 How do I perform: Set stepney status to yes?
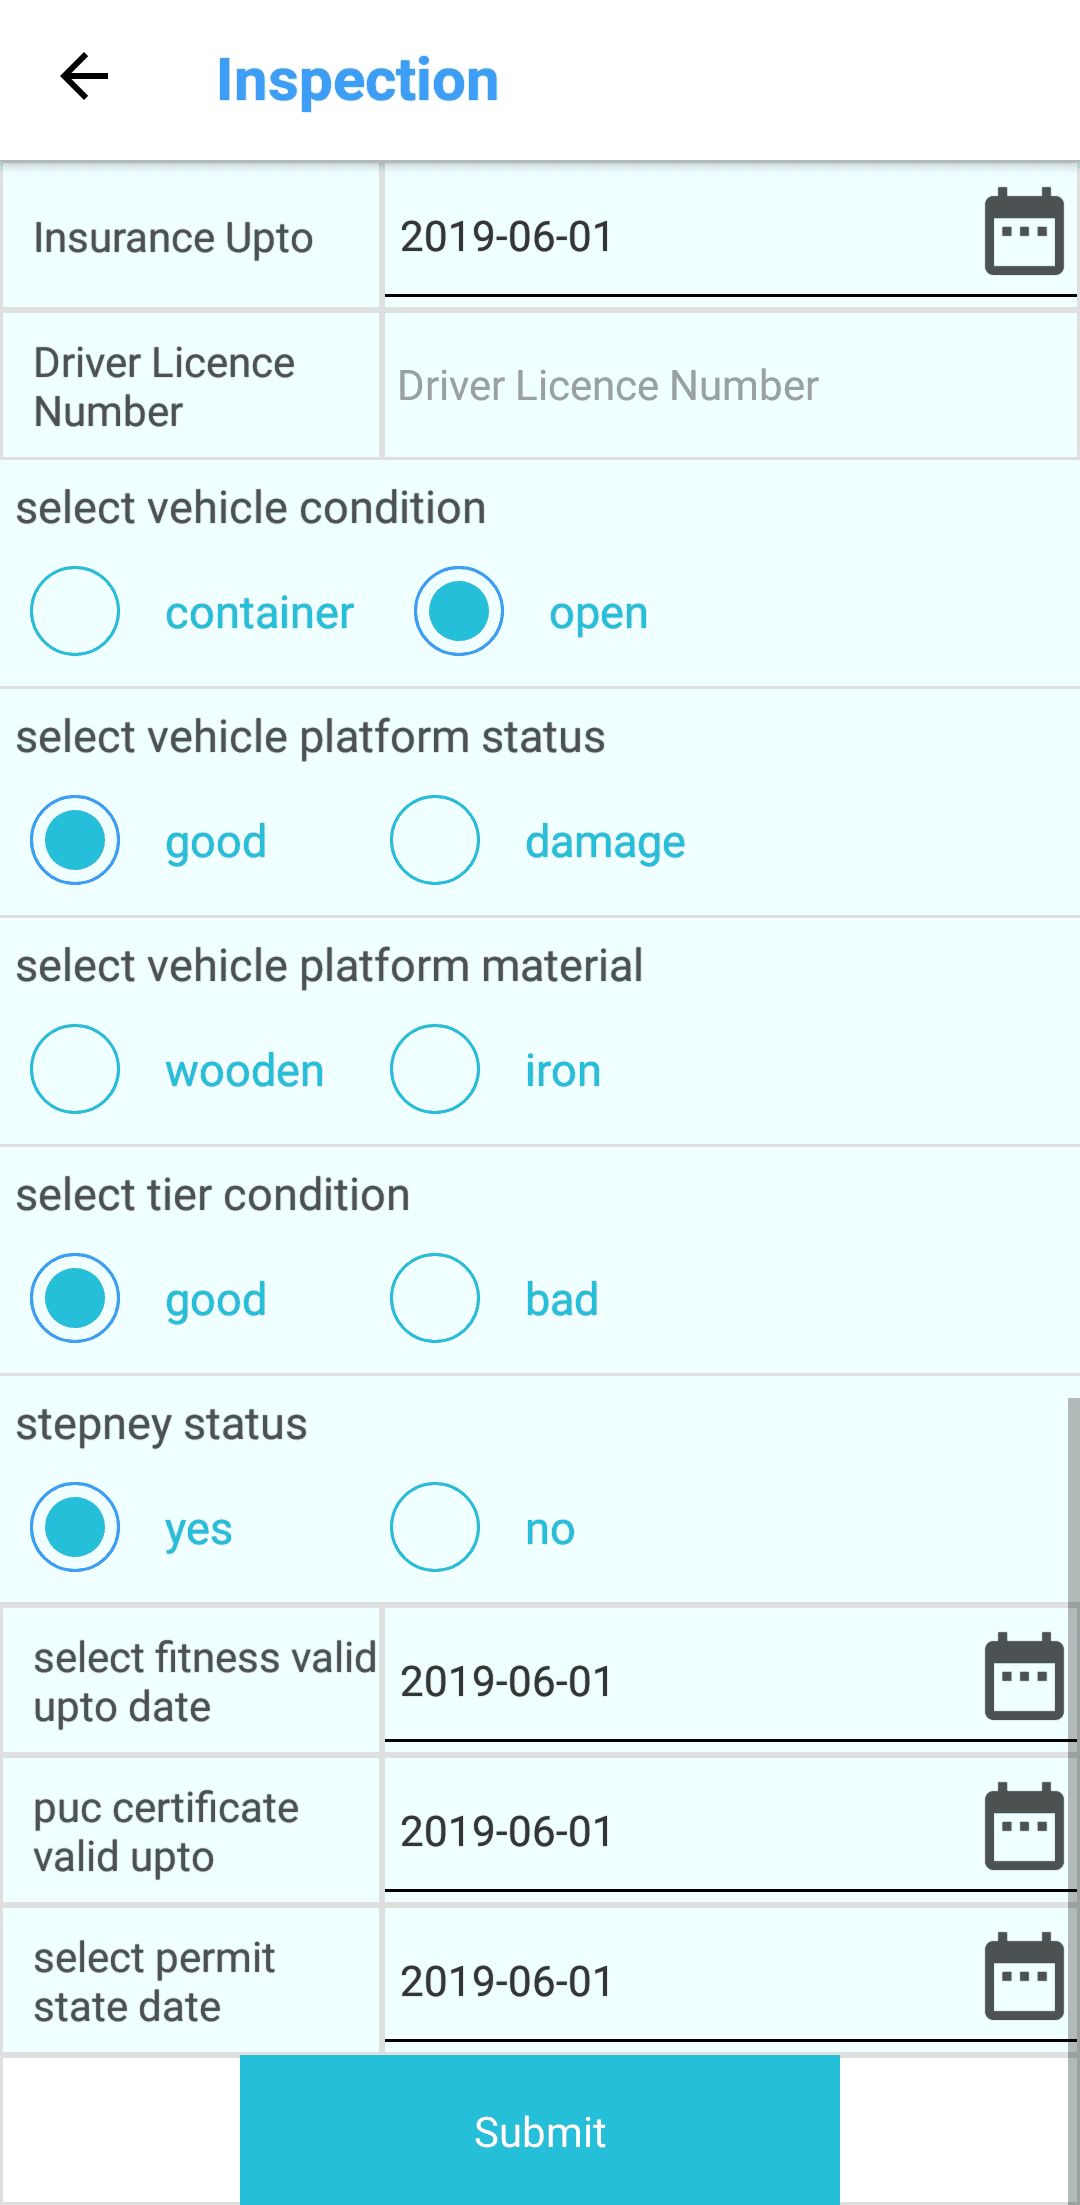75,1527
